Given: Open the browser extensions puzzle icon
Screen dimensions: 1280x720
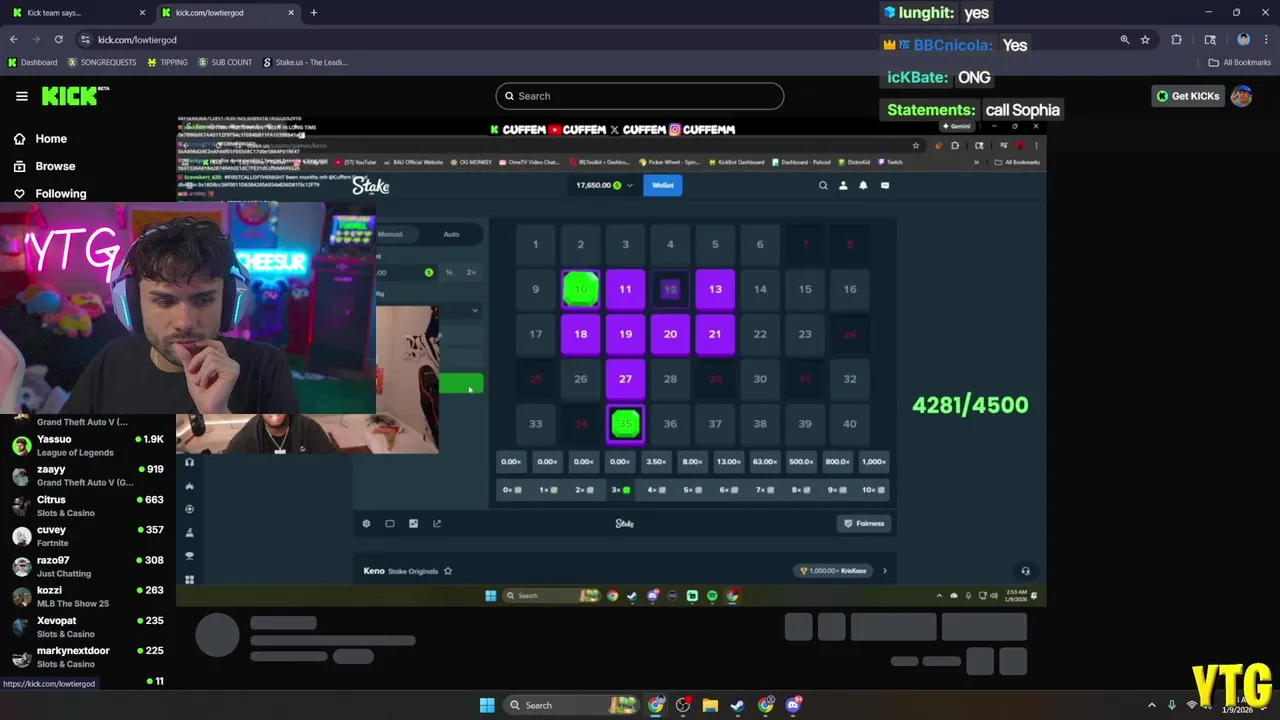Looking at the screenshot, I should click(x=1176, y=39).
